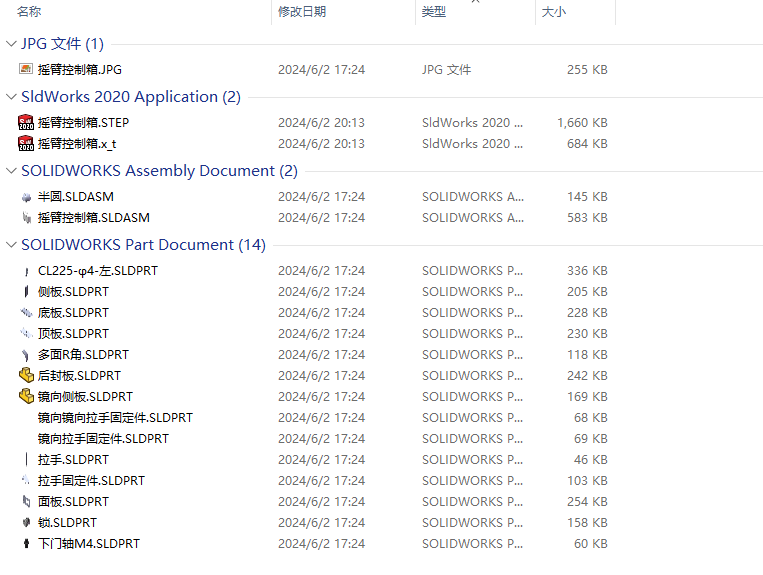Collapse the JPG 文件 (1) group

[11, 44]
